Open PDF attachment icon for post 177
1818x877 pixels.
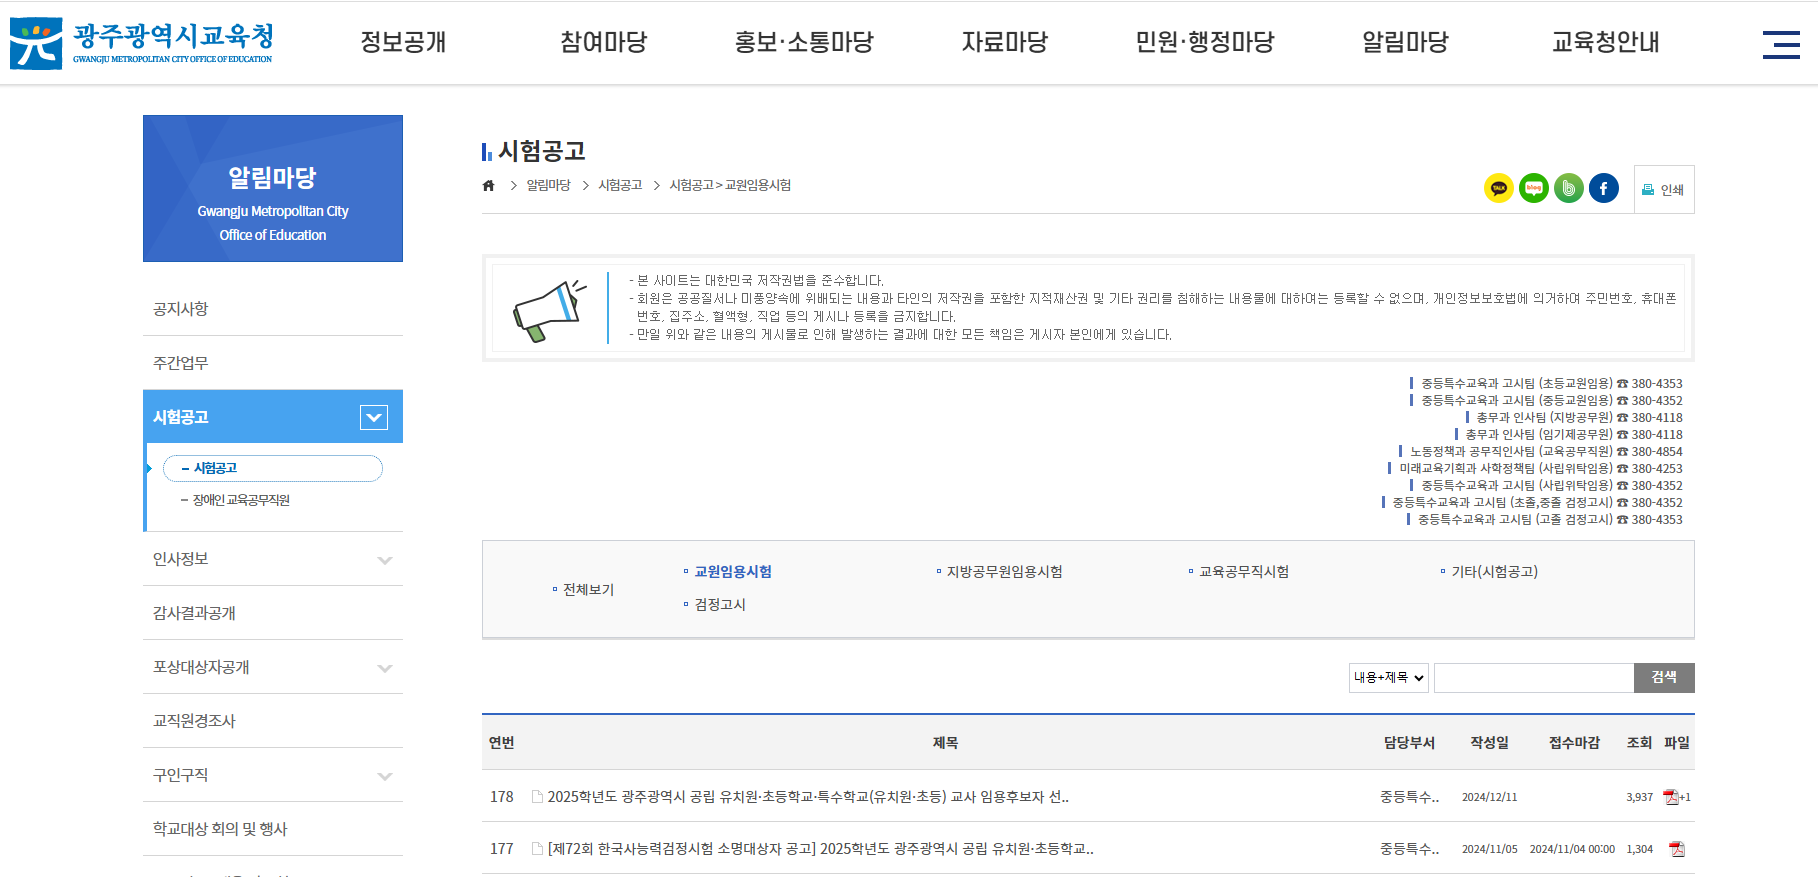(1677, 849)
